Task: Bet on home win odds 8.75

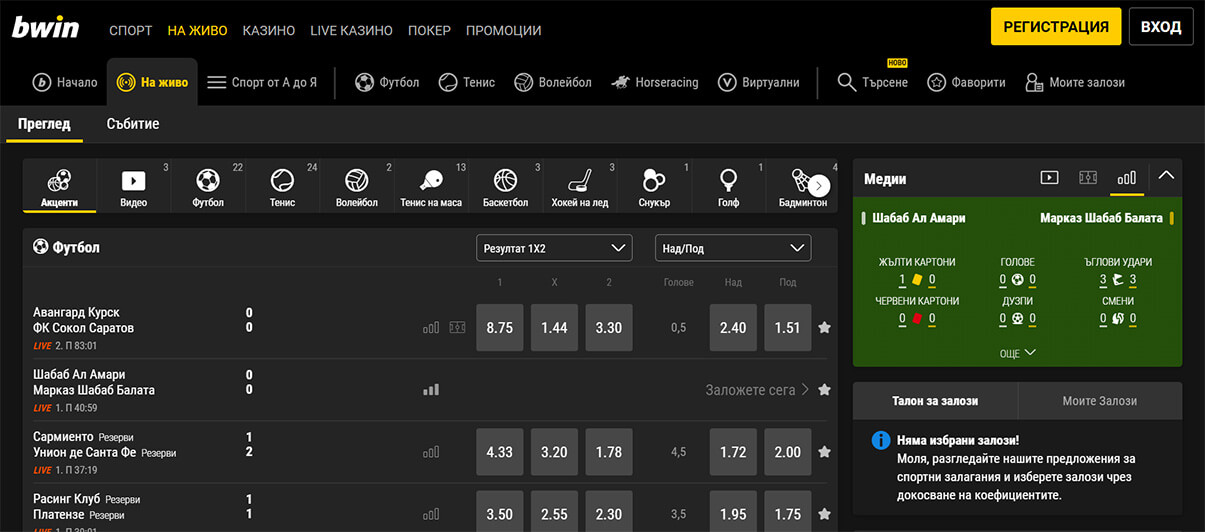Action: [500, 327]
